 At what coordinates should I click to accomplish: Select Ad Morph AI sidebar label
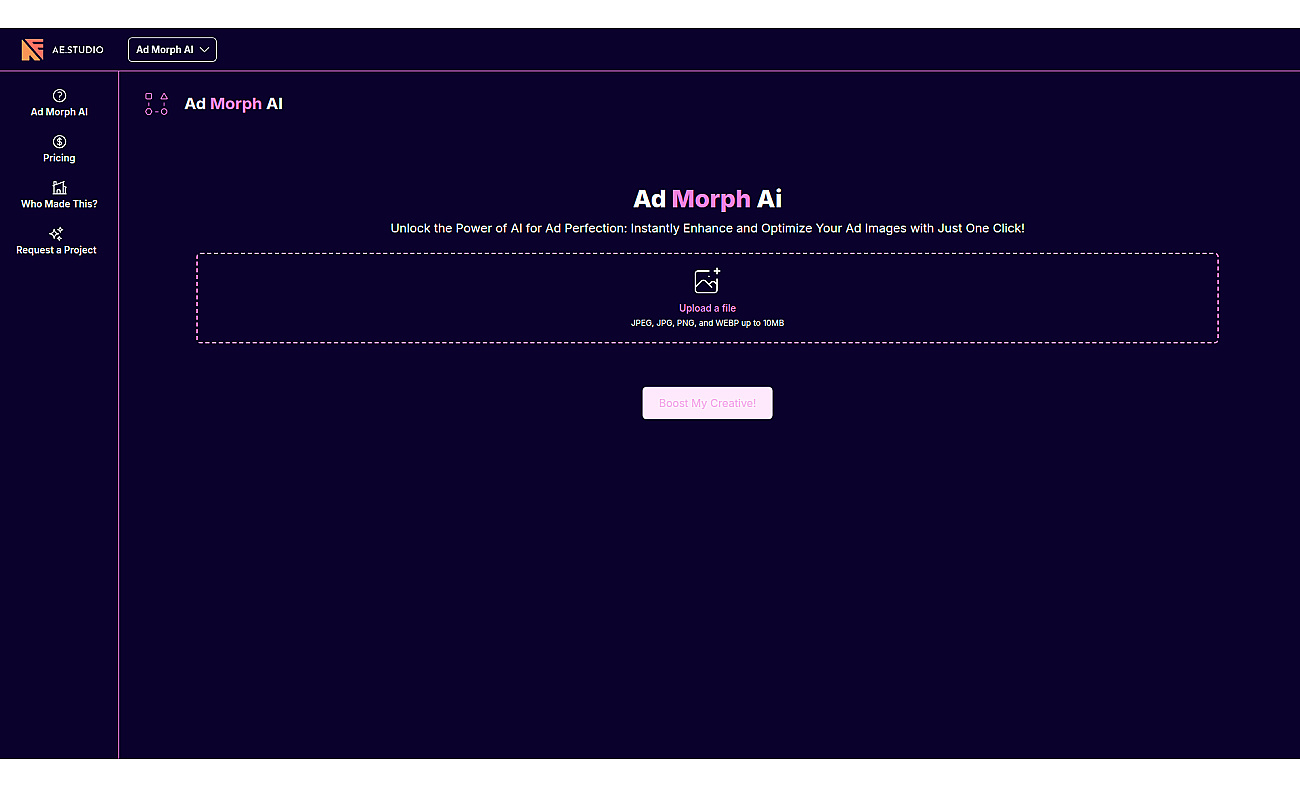(x=59, y=112)
